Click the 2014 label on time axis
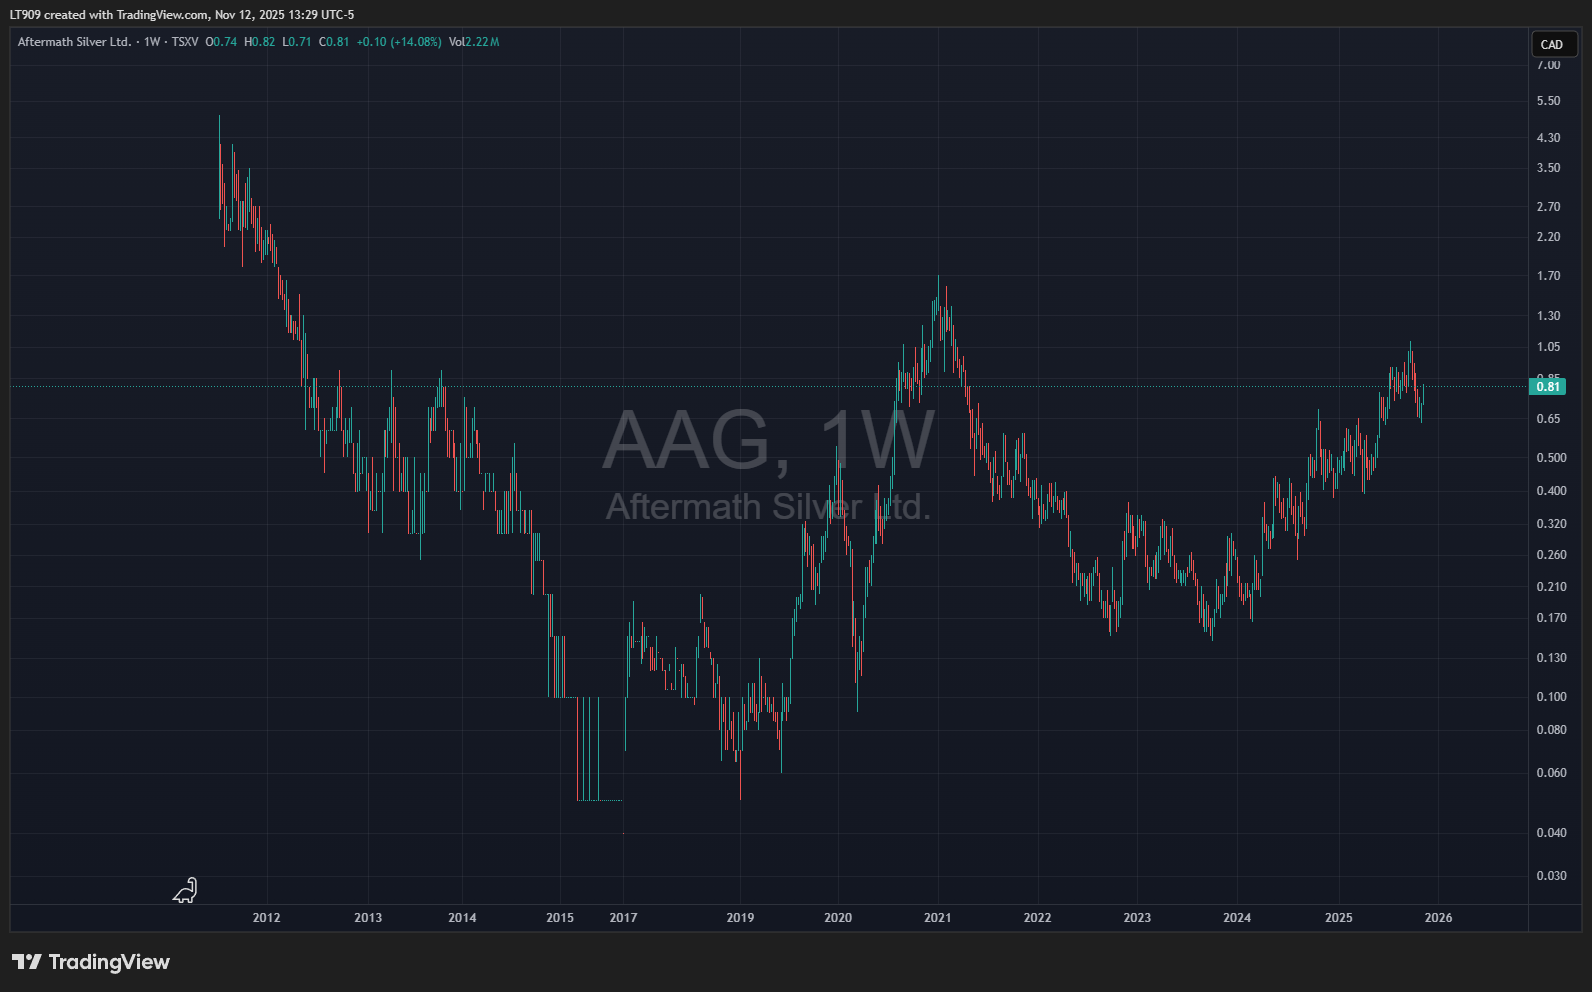 click(462, 918)
